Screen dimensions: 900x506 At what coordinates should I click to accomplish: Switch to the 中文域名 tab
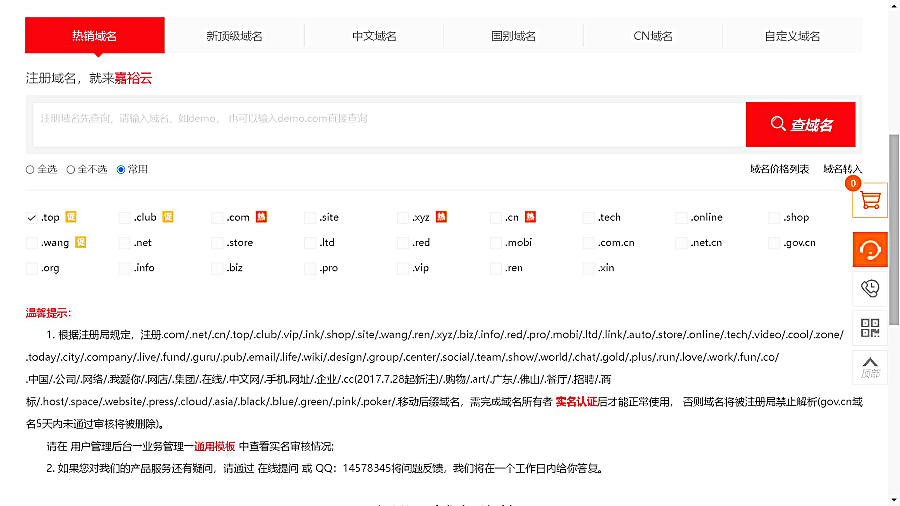coord(374,36)
